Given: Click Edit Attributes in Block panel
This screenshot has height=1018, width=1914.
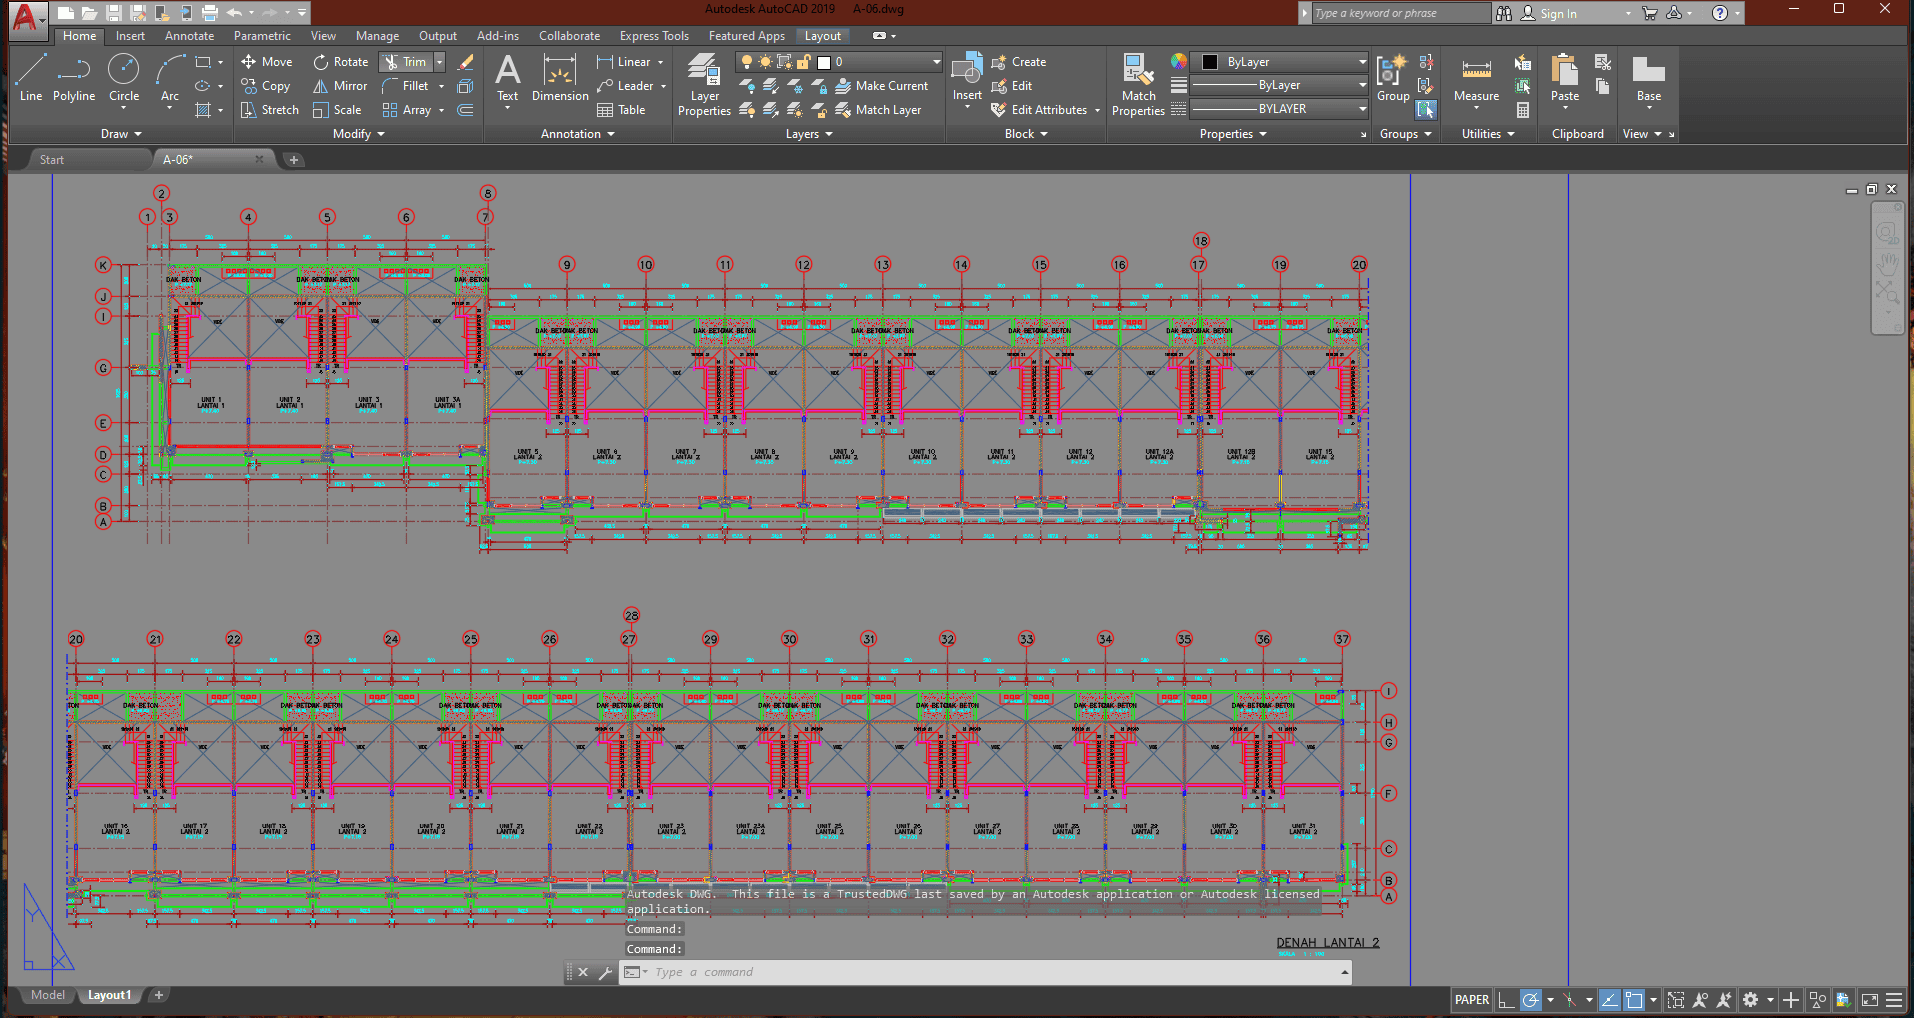Looking at the screenshot, I should [1048, 110].
